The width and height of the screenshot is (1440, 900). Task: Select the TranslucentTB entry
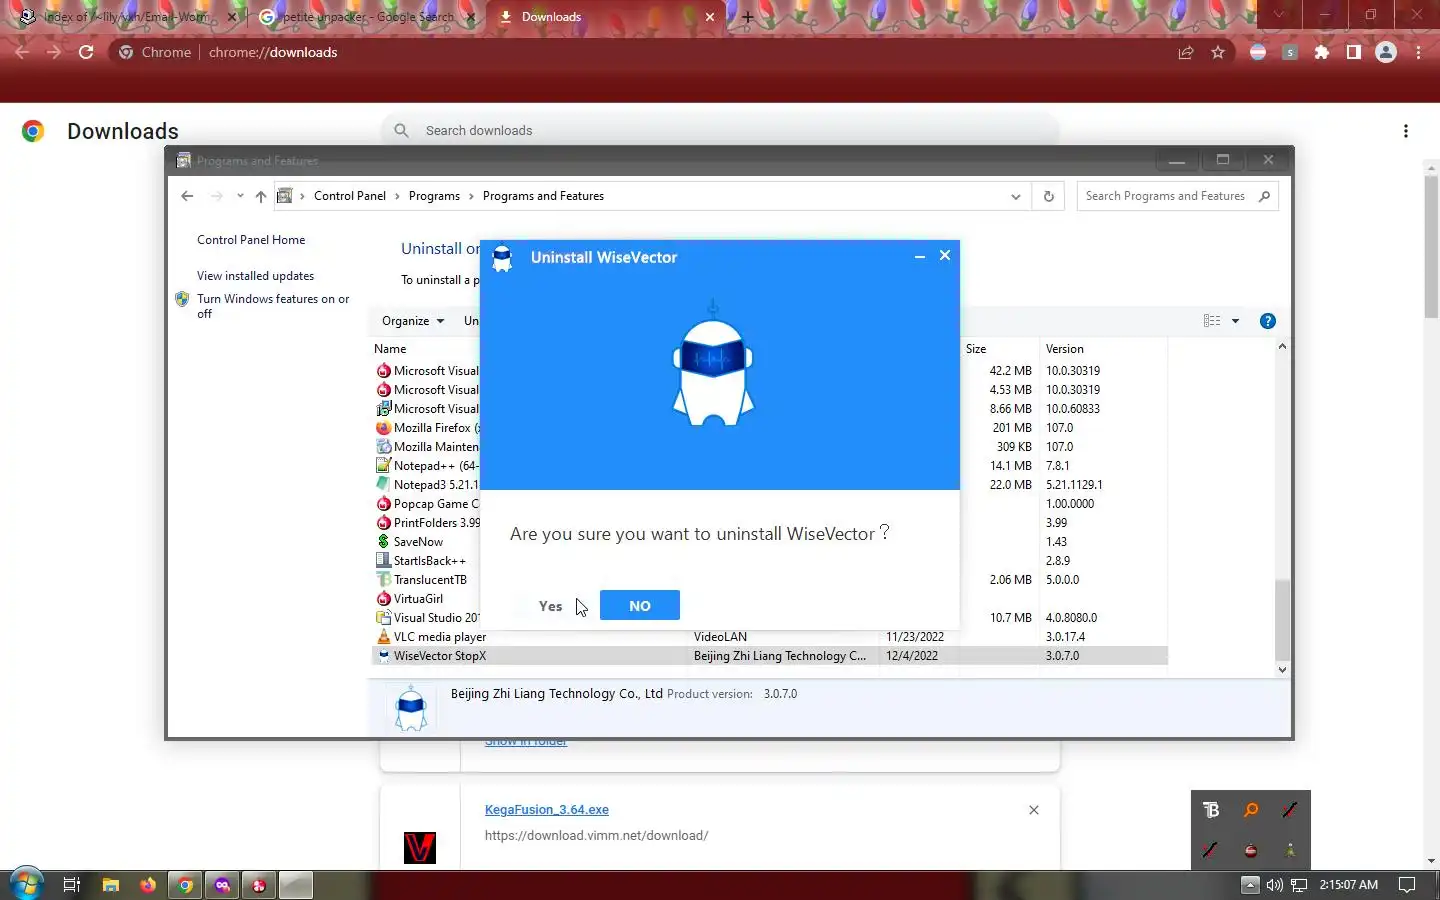coord(429,580)
